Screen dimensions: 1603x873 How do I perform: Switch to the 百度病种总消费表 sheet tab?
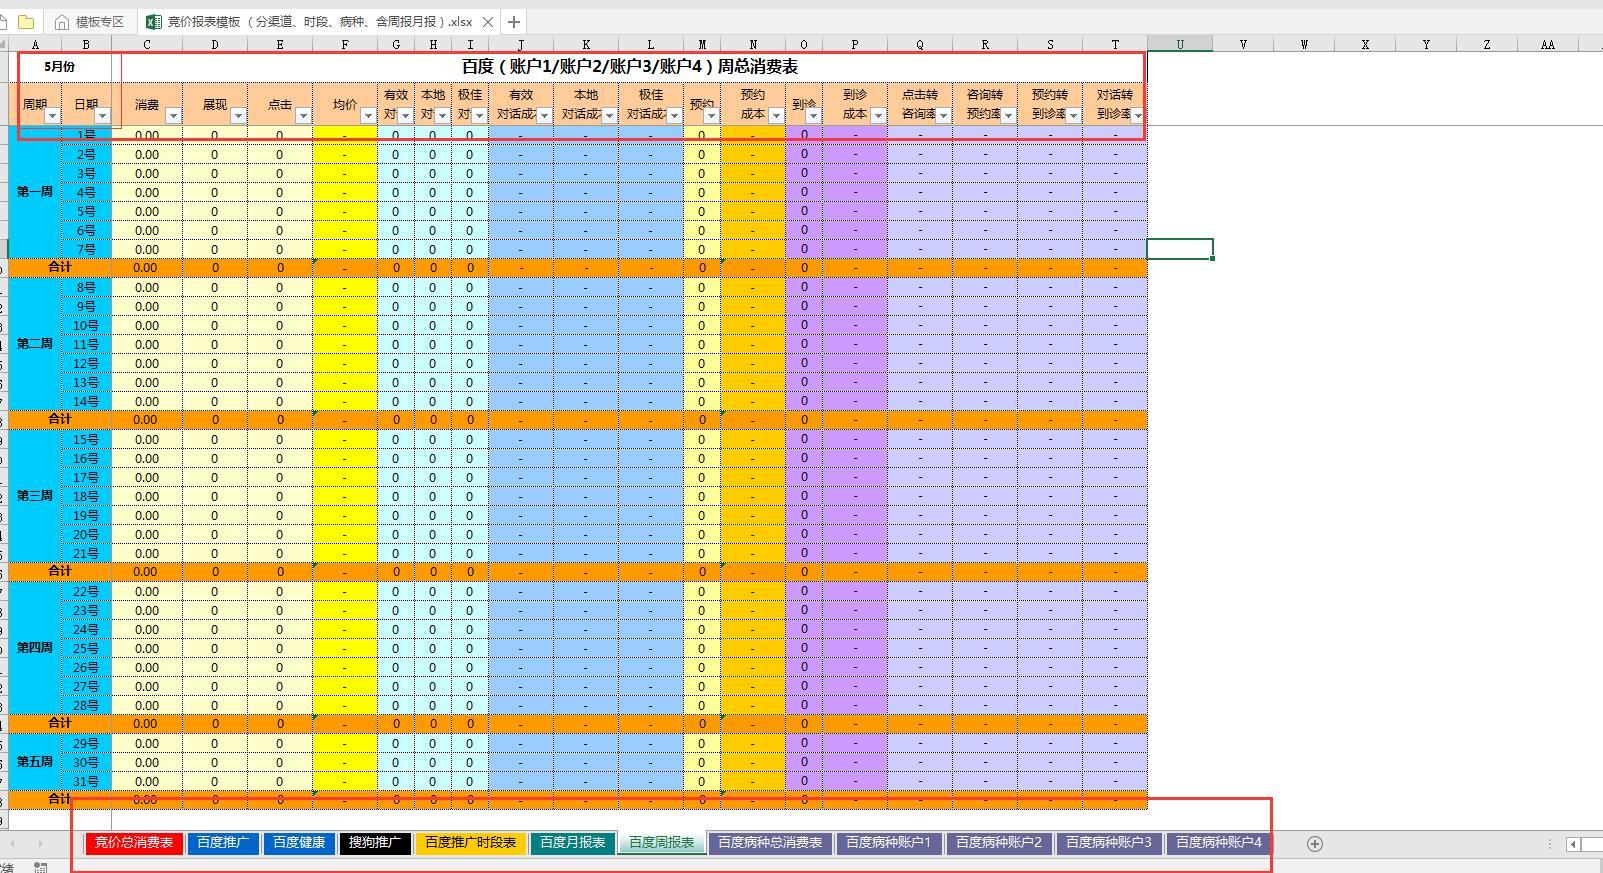coord(770,843)
